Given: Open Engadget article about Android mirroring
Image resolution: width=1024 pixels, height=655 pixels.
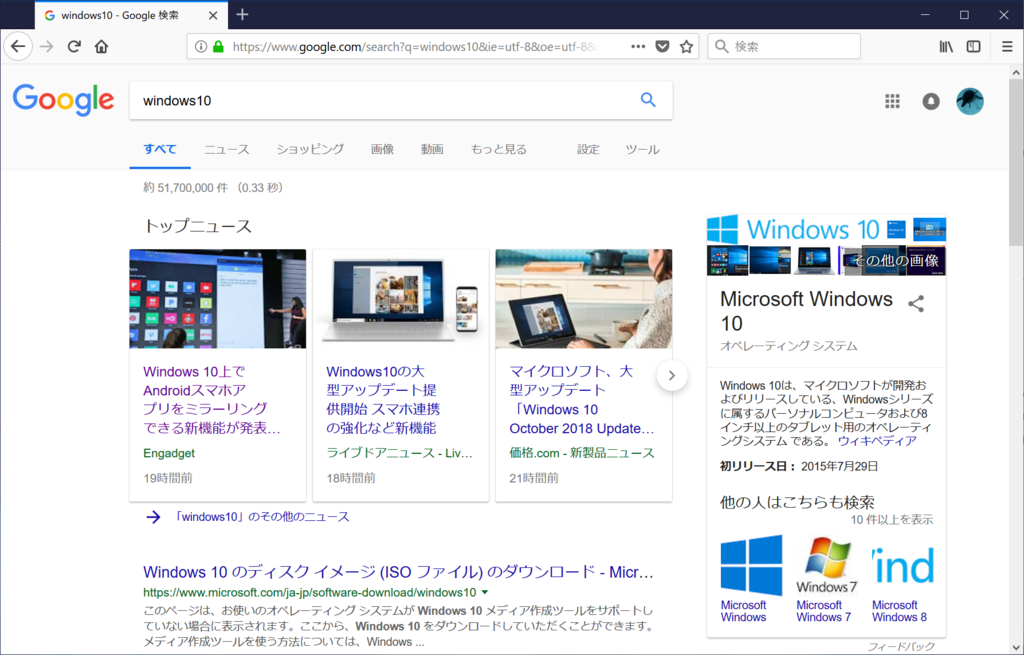Looking at the screenshot, I should (212, 400).
